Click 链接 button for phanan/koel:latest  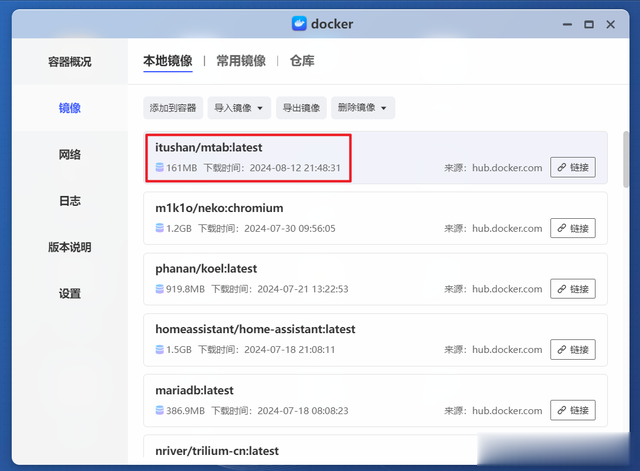573,289
